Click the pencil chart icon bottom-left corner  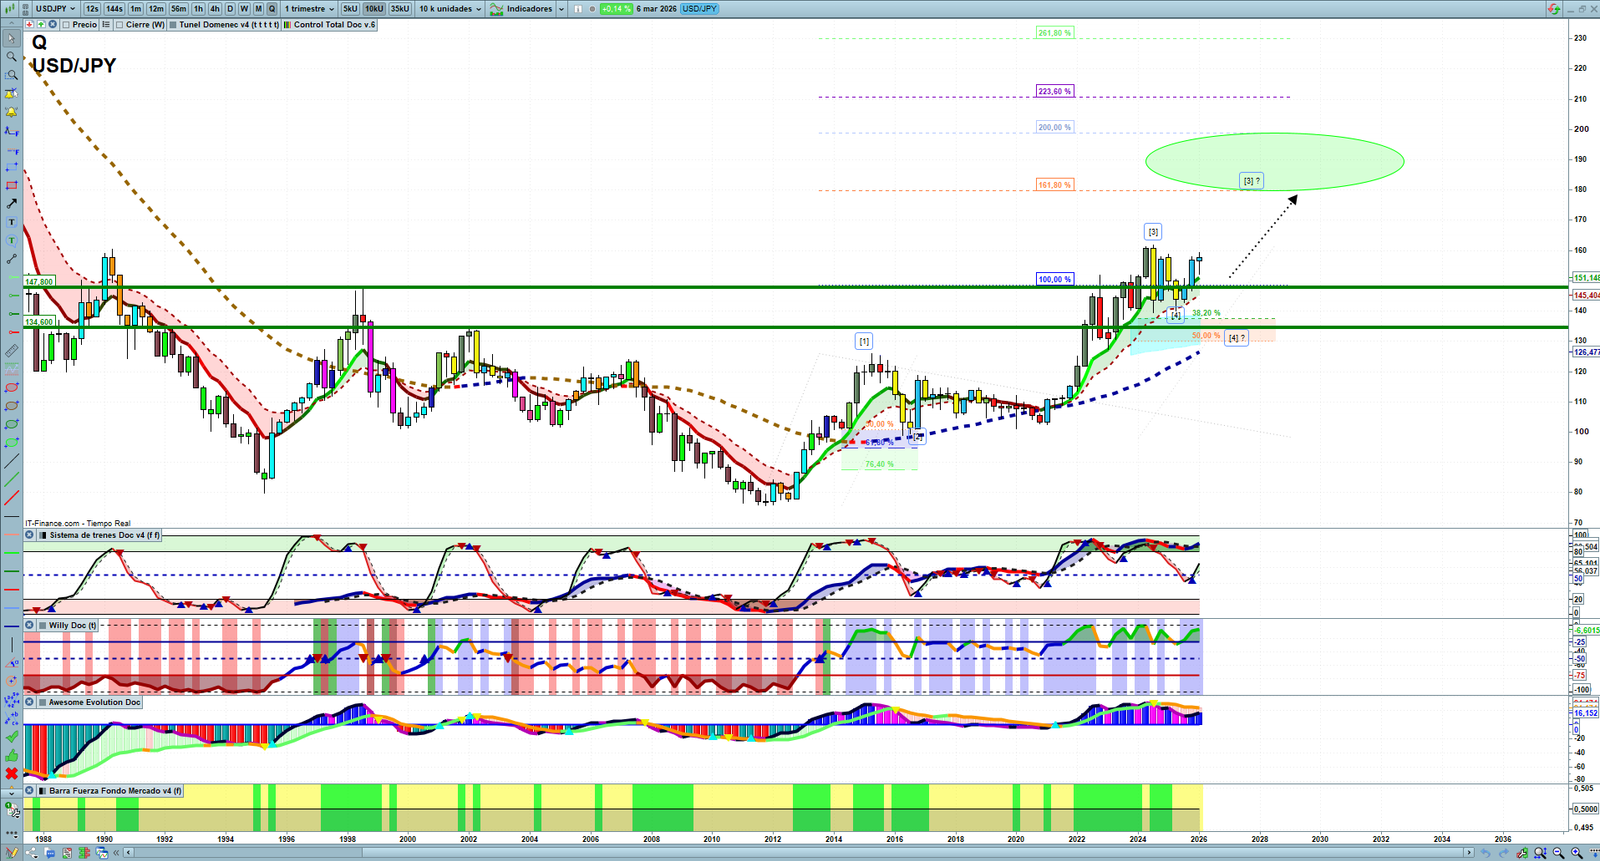pyautogui.click(x=11, y=853)
